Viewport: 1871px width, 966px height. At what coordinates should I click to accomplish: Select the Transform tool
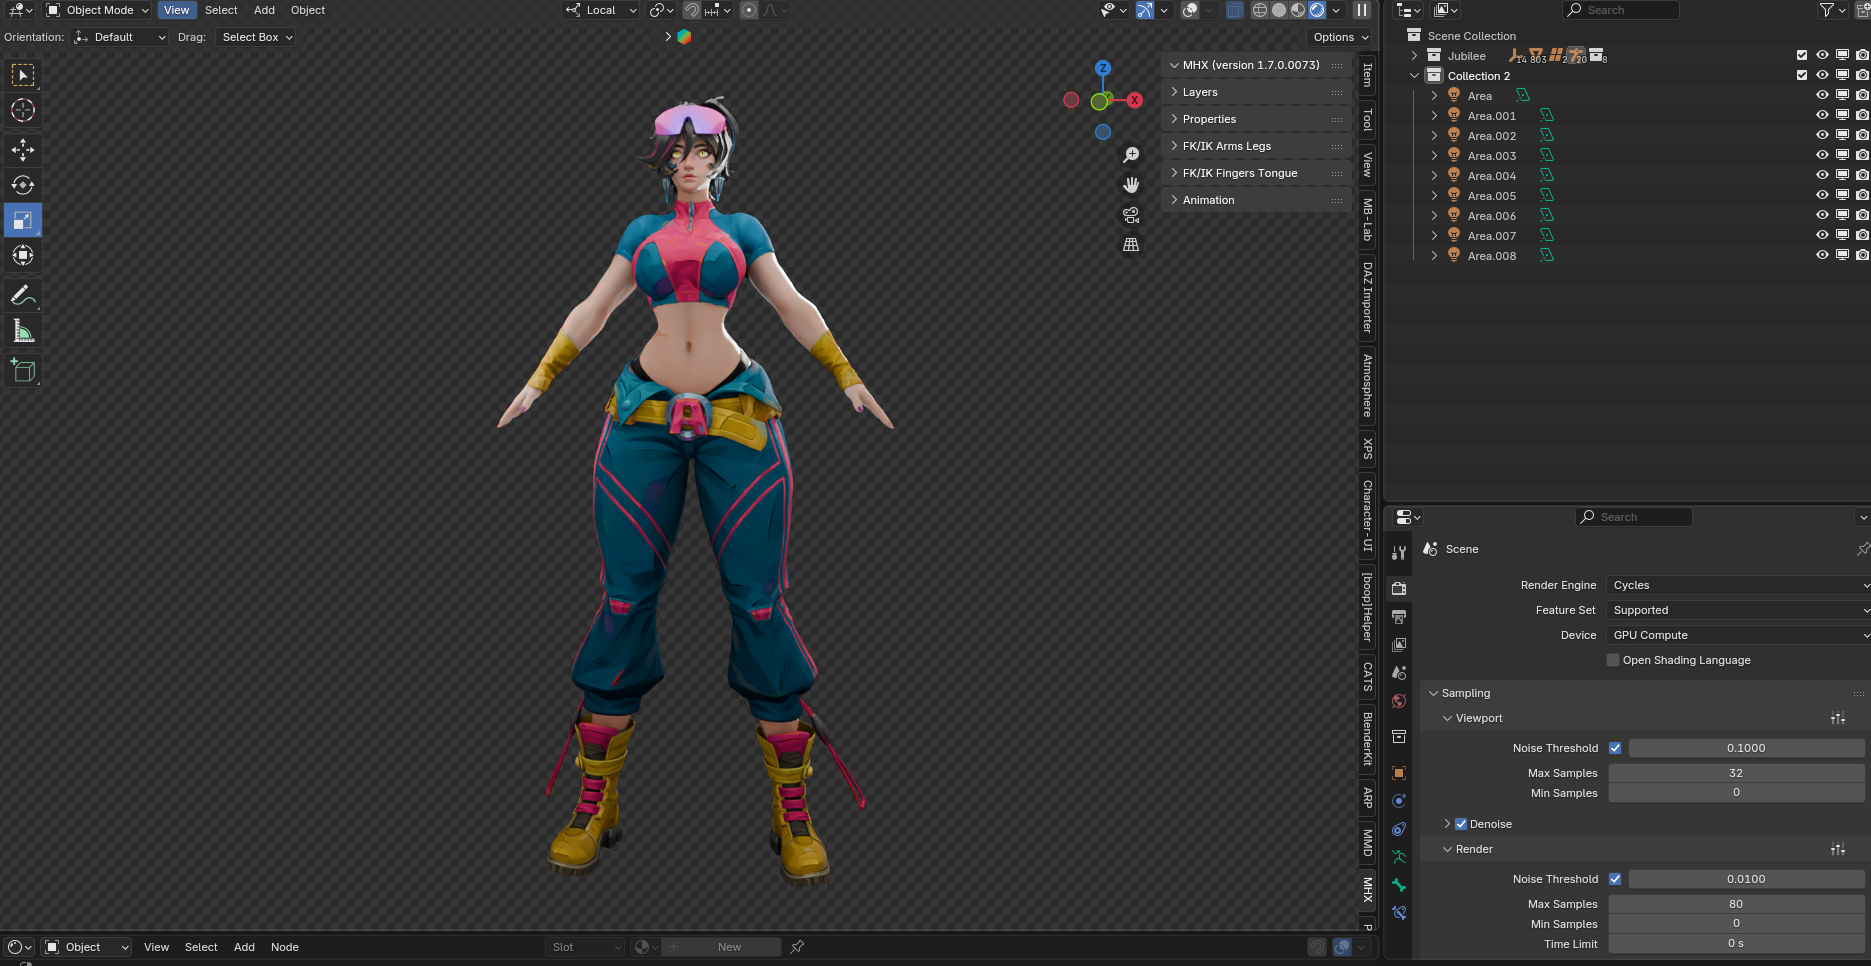pyautogui.click(x=23, y=255)
